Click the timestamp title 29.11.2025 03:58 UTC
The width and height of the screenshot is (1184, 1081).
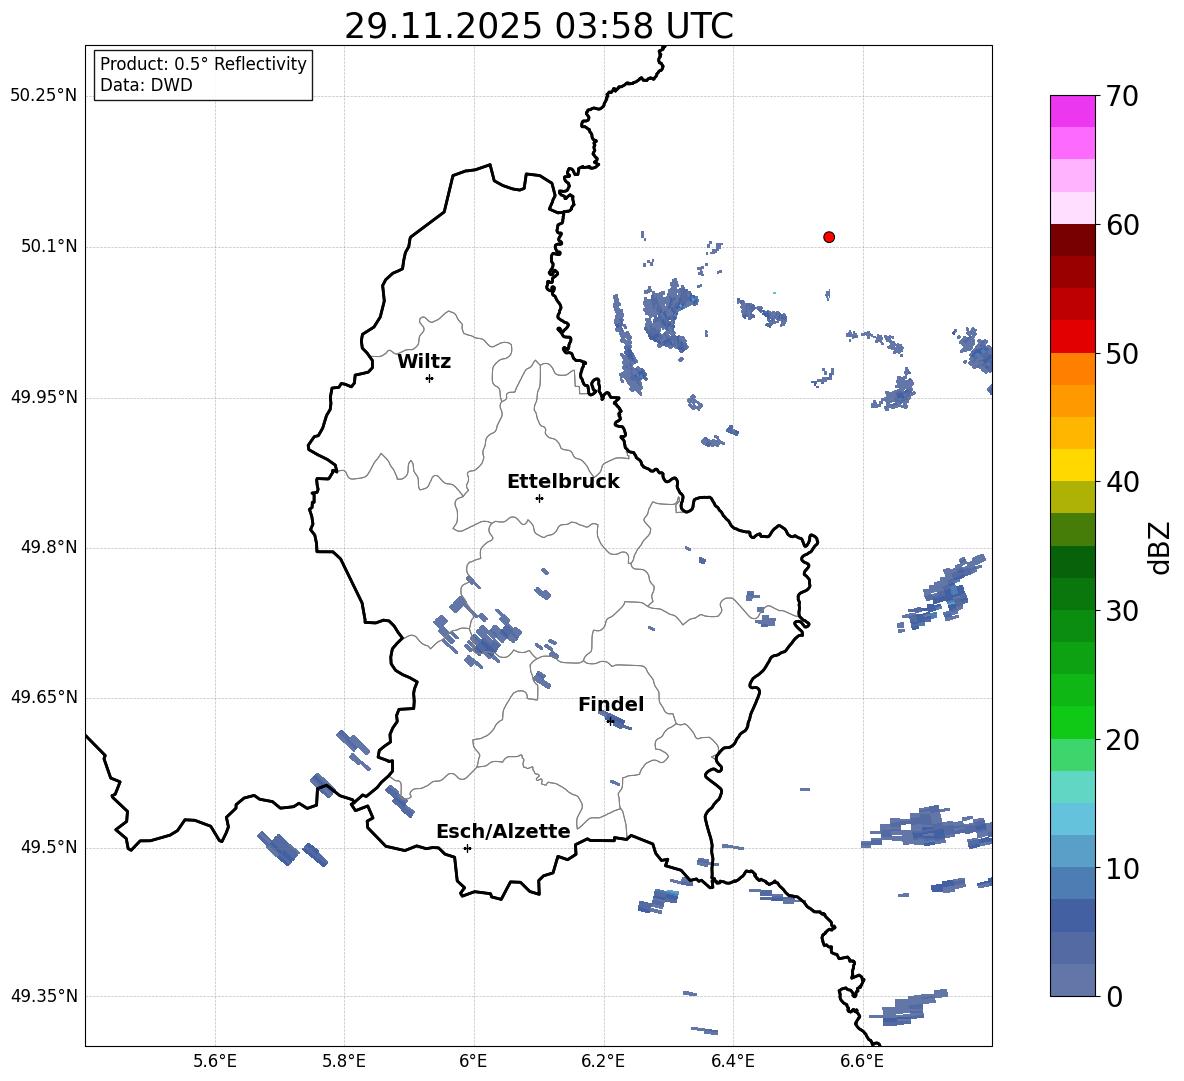pos(538,26)
